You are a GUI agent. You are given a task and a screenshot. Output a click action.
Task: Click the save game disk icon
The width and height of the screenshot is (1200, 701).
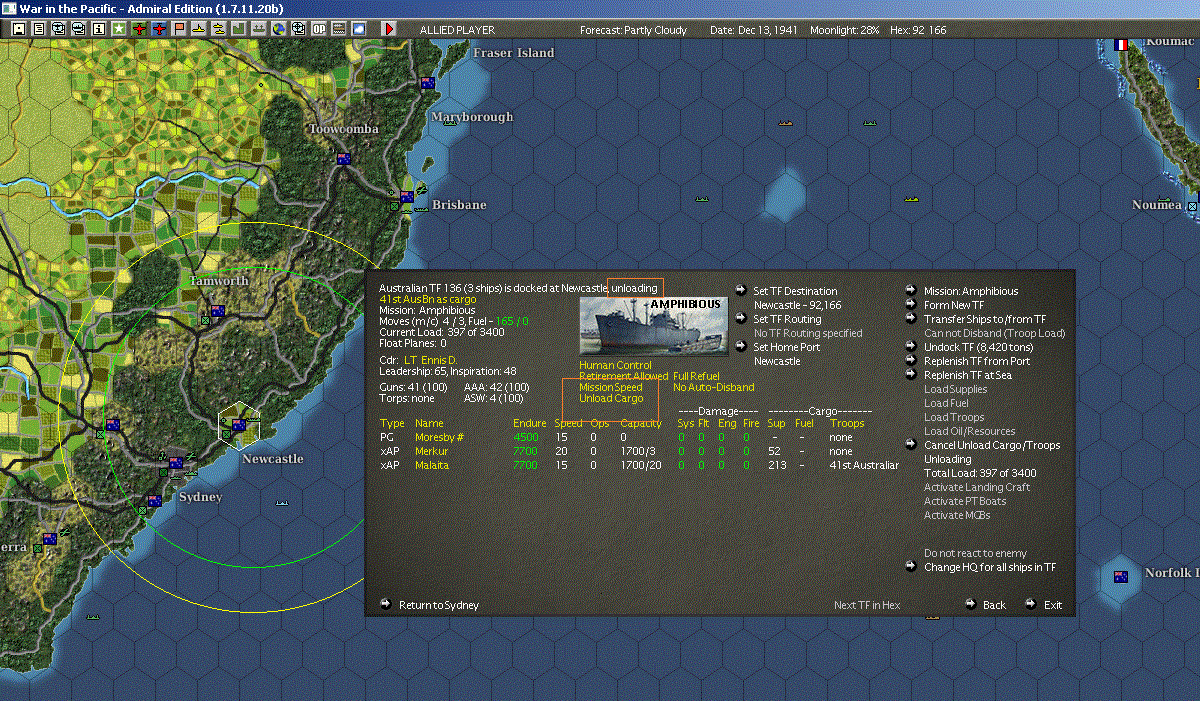tap(18, 30)
